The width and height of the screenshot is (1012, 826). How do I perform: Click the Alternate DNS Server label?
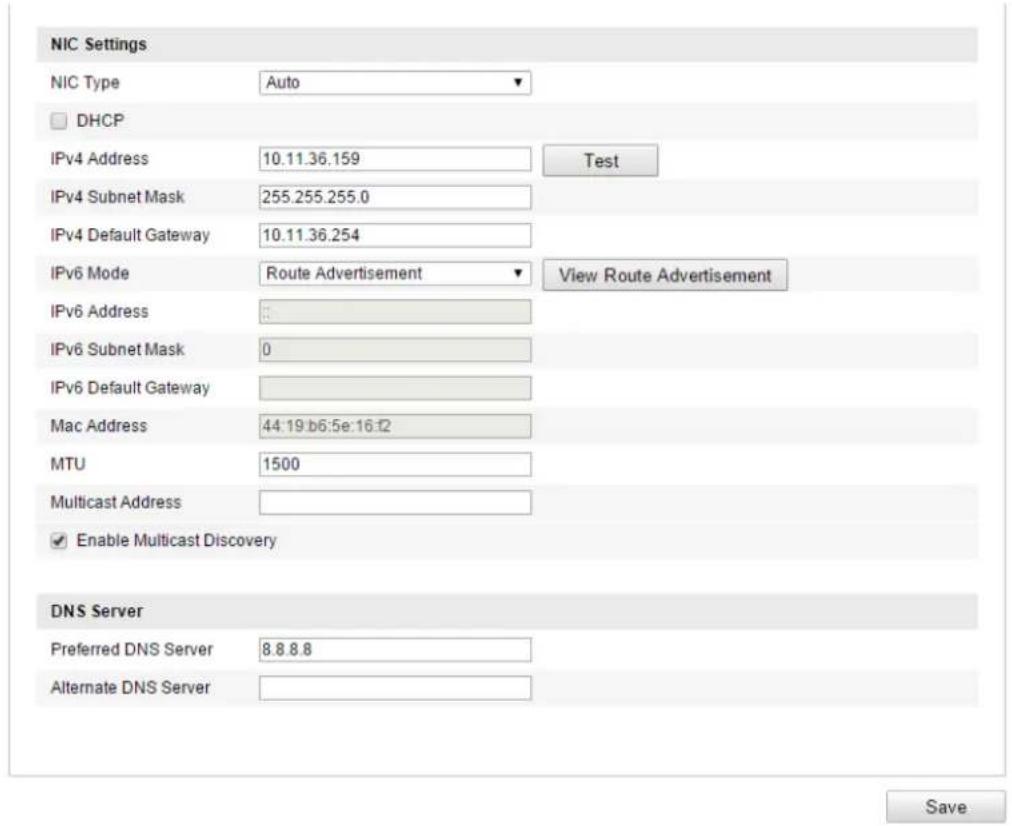click(130, 687)
